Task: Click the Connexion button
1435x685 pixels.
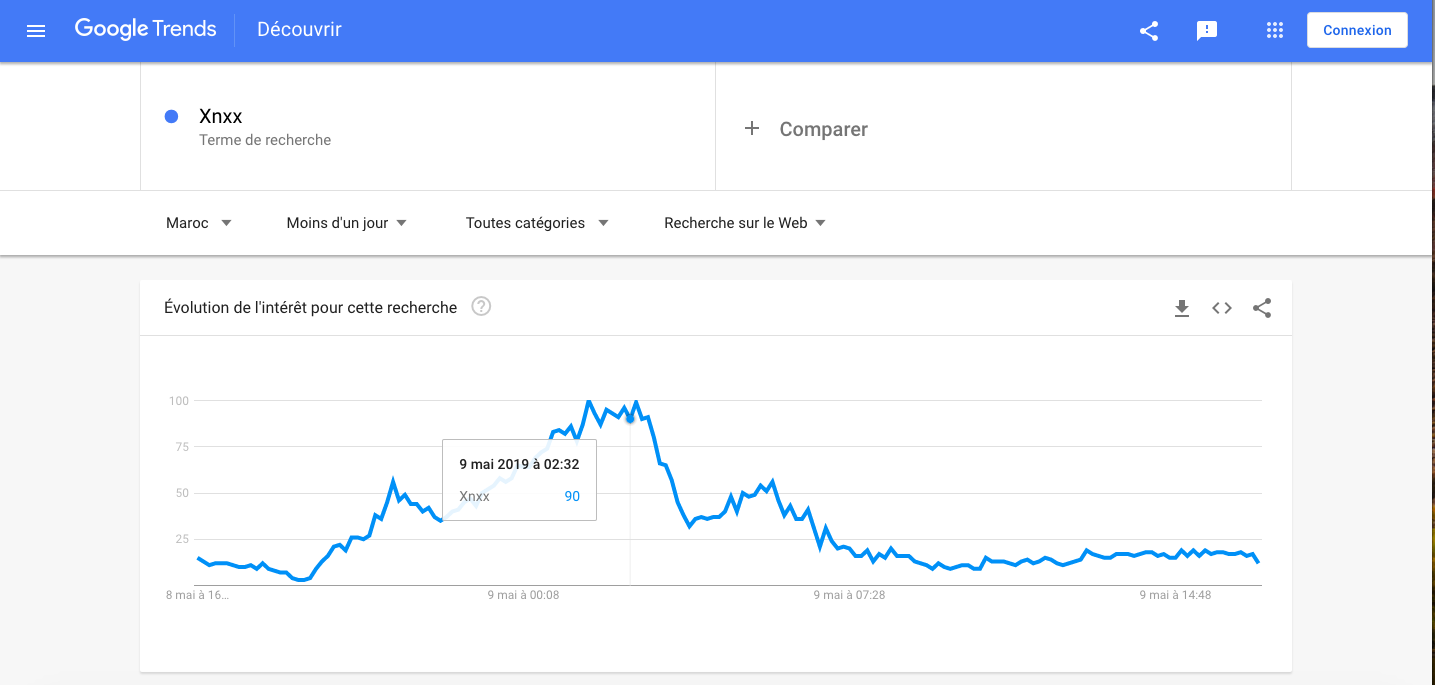Action: [1357, 30]
